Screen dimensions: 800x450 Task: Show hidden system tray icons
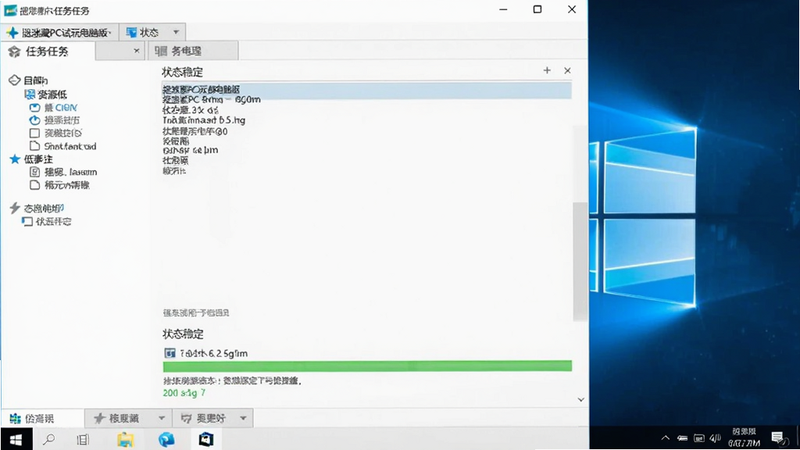(665, 438)
